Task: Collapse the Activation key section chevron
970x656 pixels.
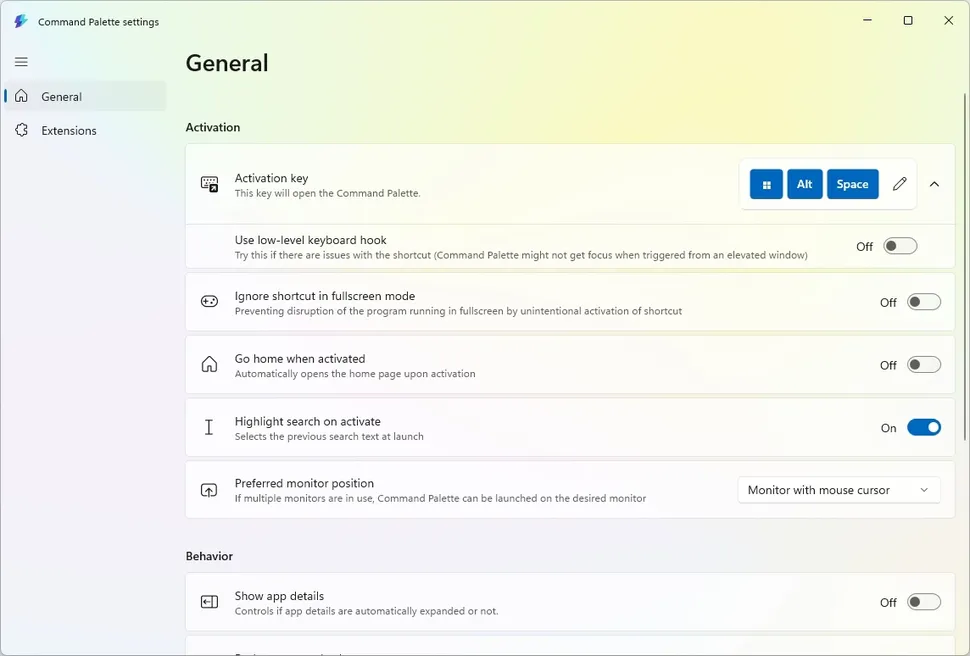Action: click(934, 184)
